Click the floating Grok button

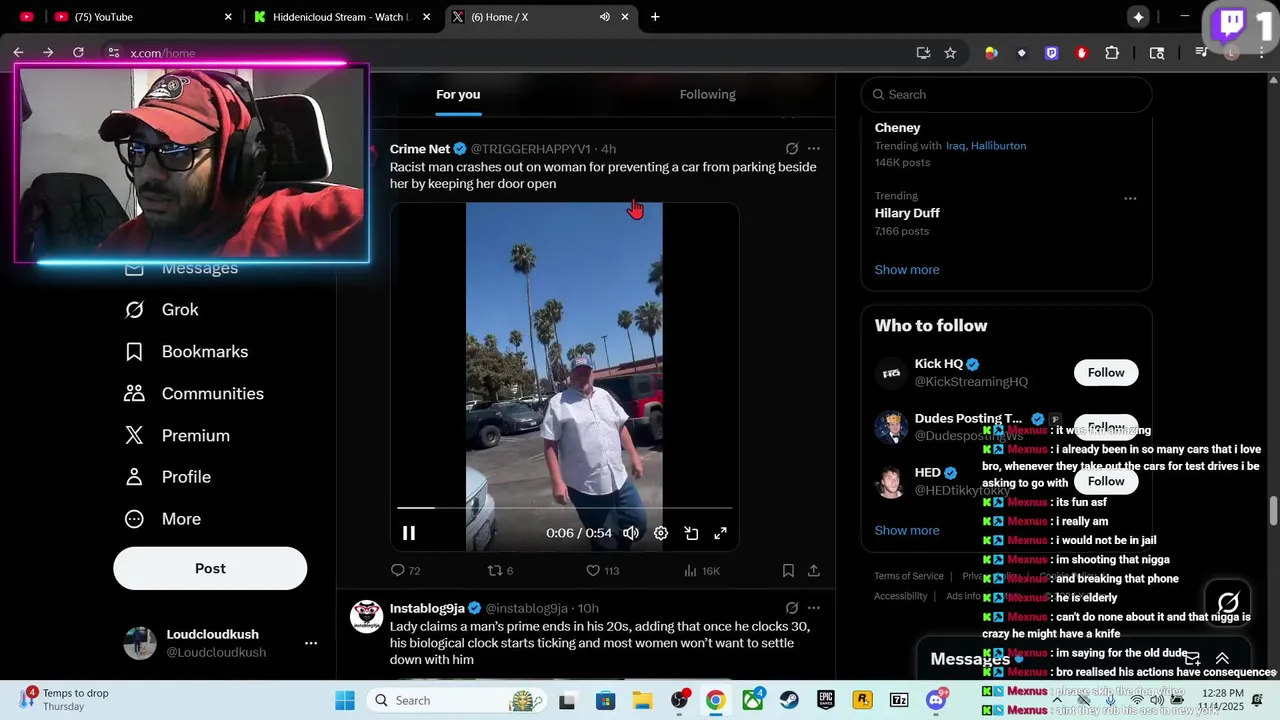(x=1228, y=603)
